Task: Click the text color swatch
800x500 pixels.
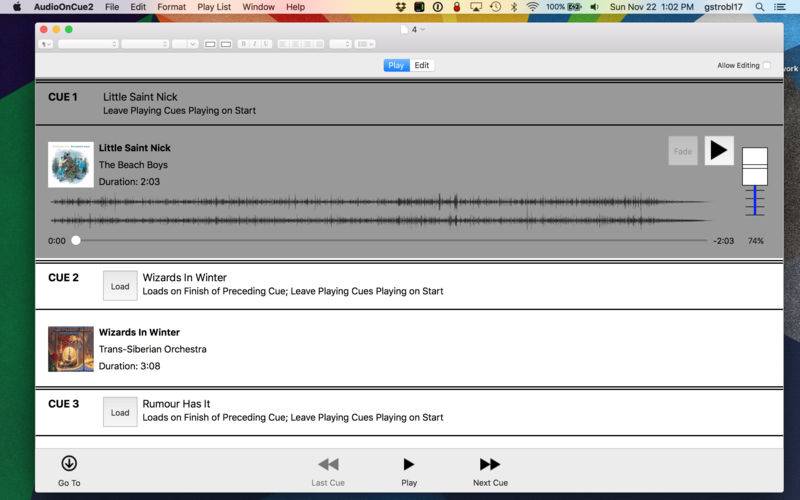Action: (x=210, y=44)
